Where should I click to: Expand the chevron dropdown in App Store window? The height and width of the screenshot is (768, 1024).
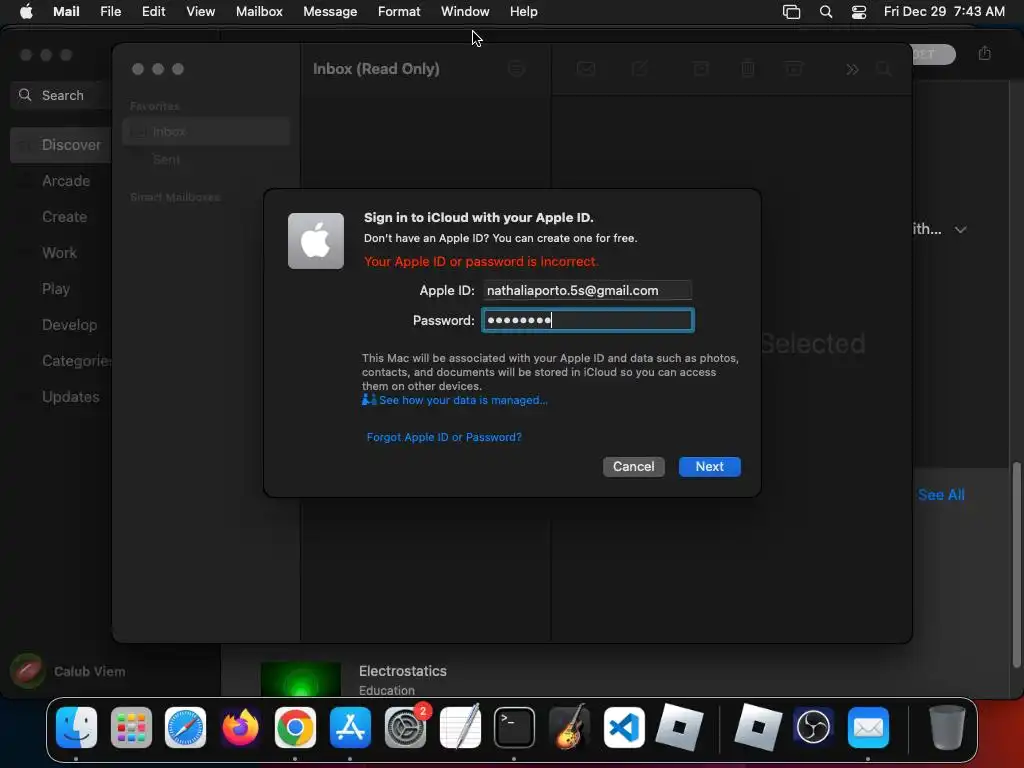point(960,230)
